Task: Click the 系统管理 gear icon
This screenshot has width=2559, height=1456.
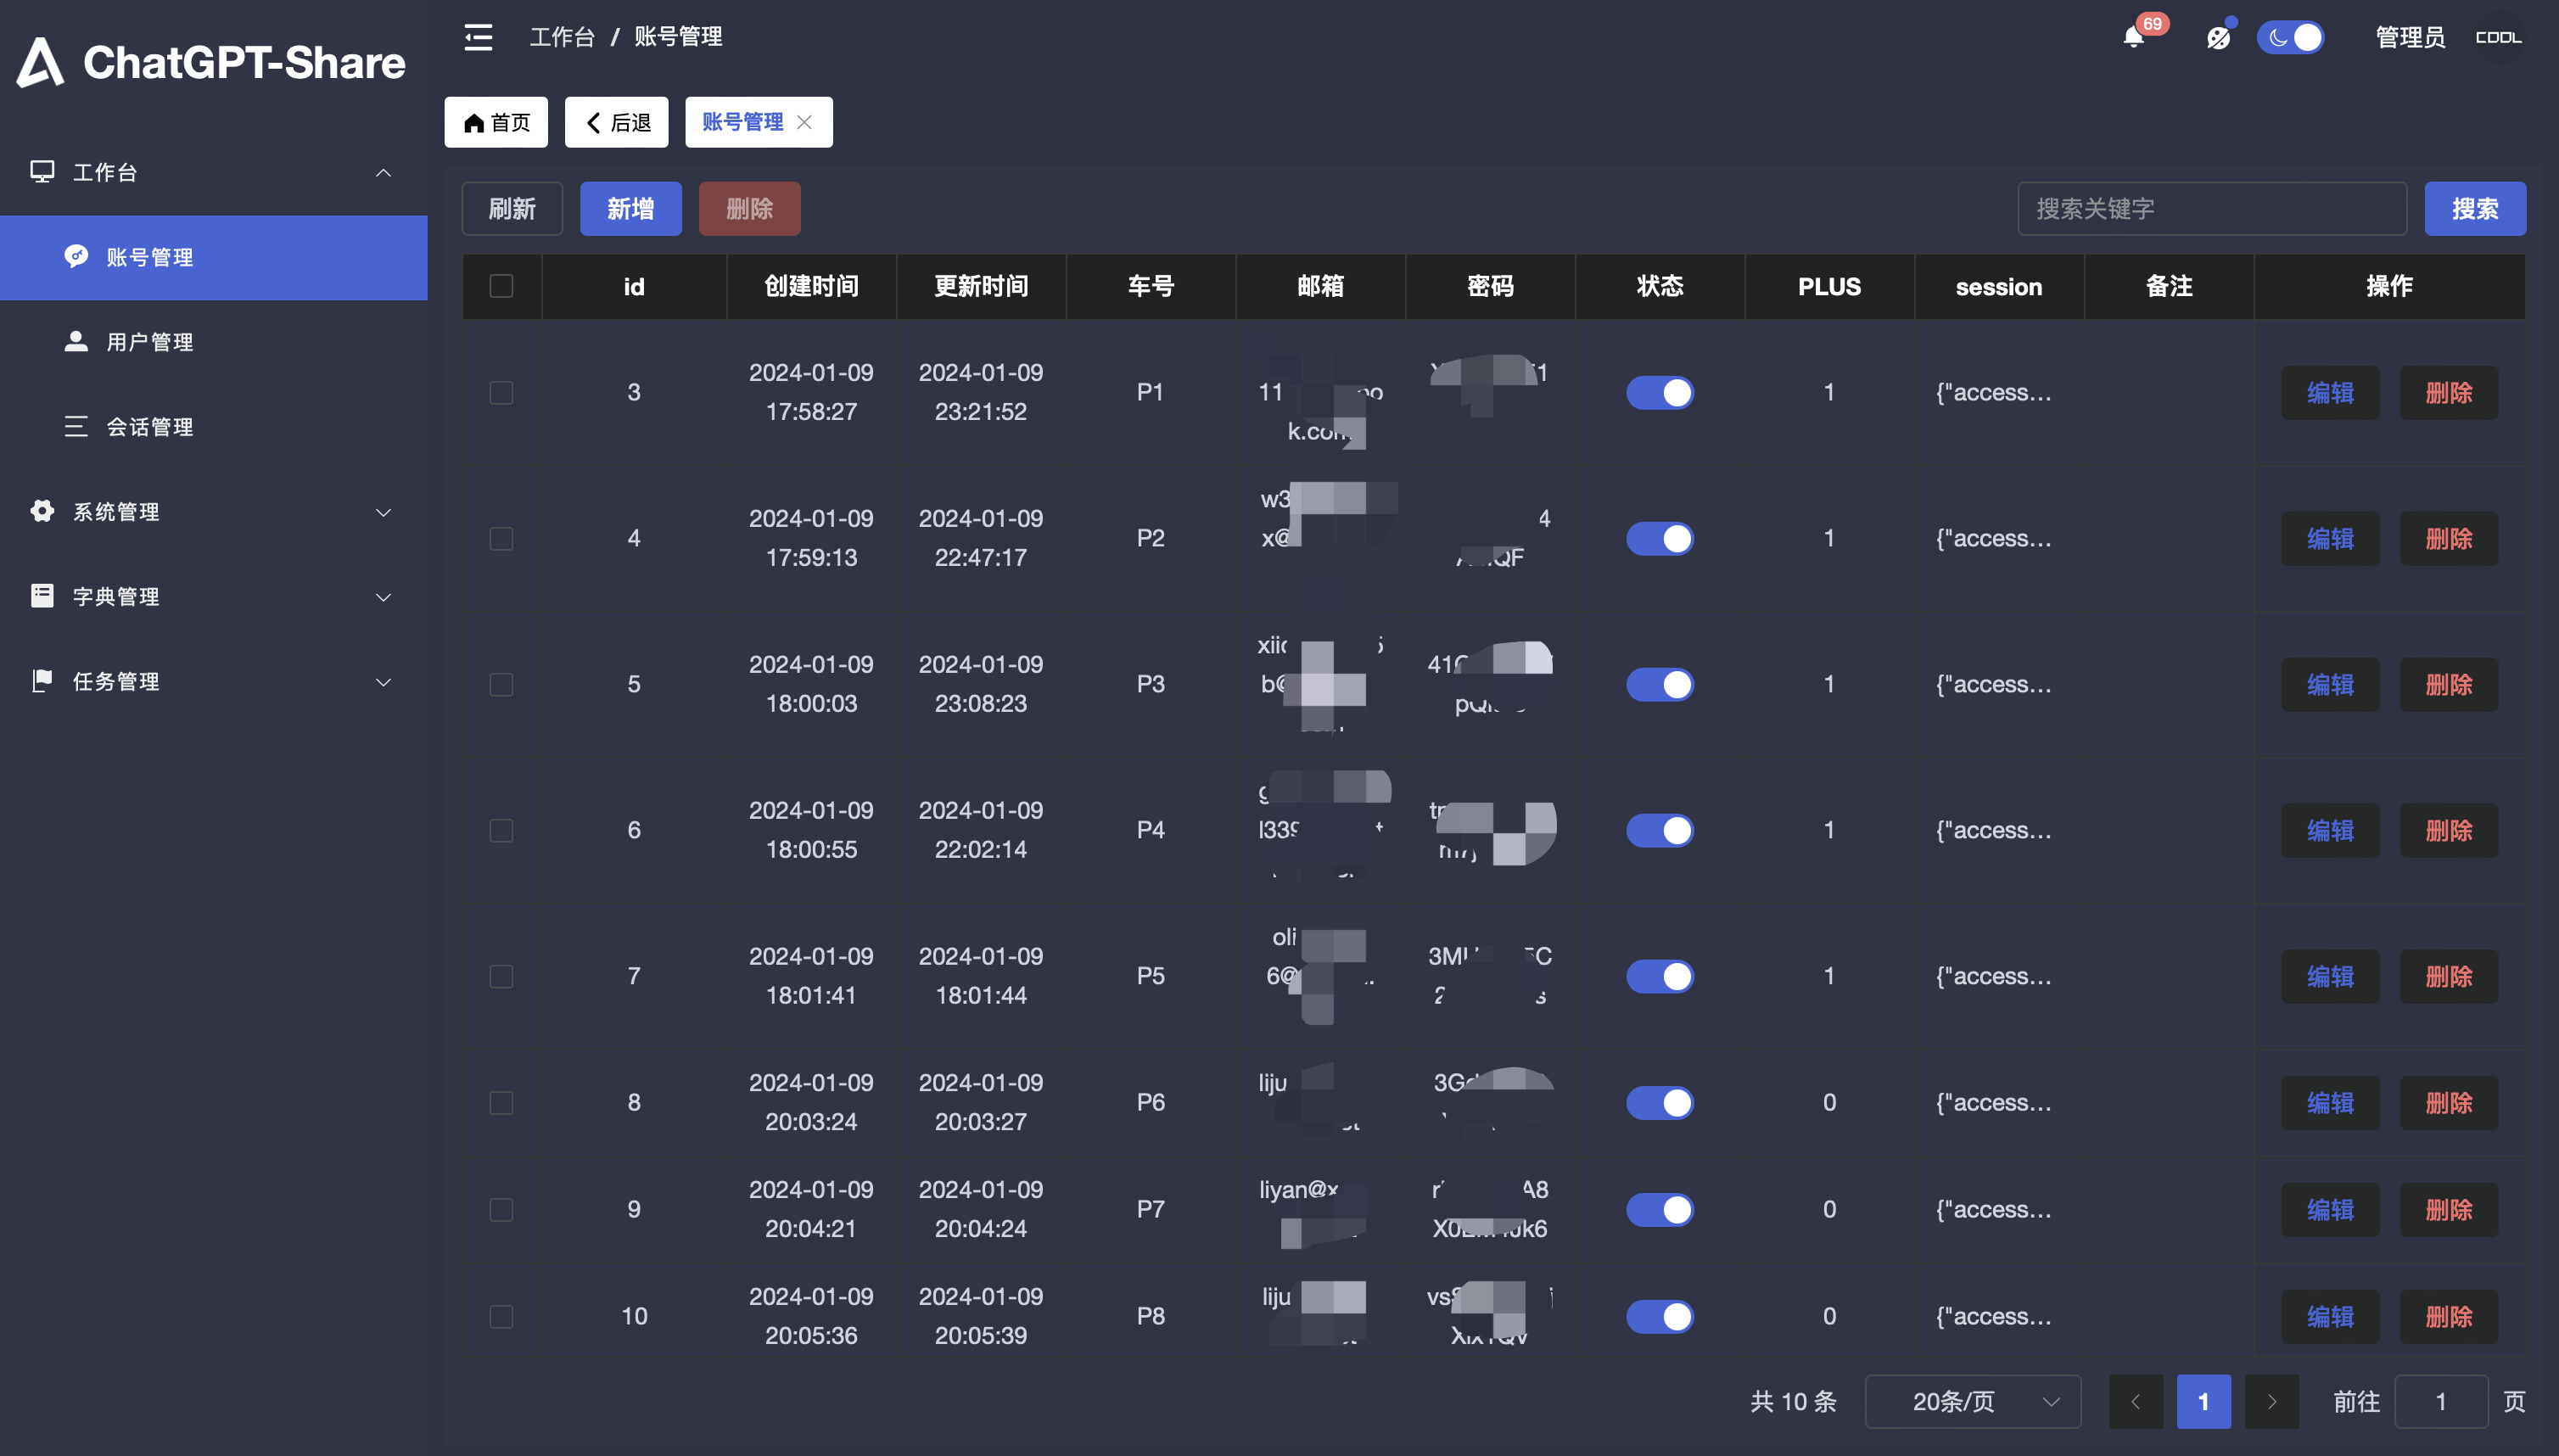Action: coord(42,511)
